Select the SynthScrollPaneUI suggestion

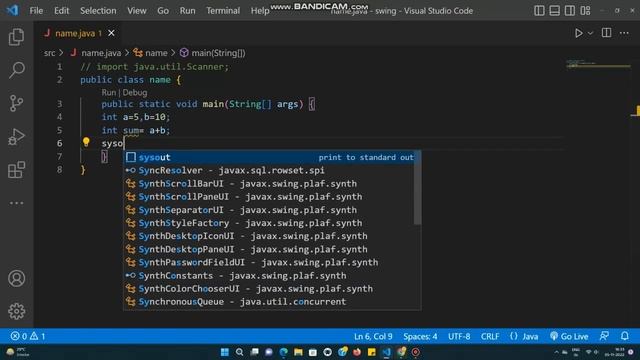[269, 197]
